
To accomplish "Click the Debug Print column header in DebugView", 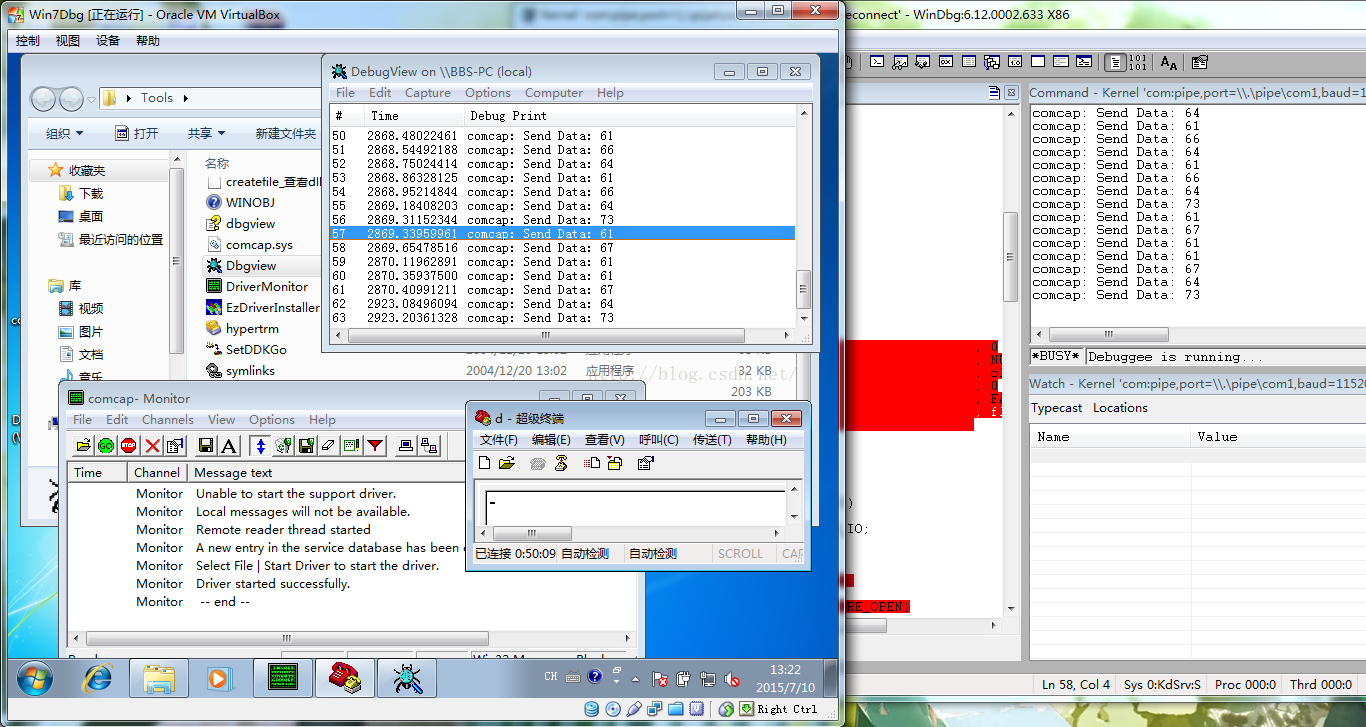I will [509, 116].
